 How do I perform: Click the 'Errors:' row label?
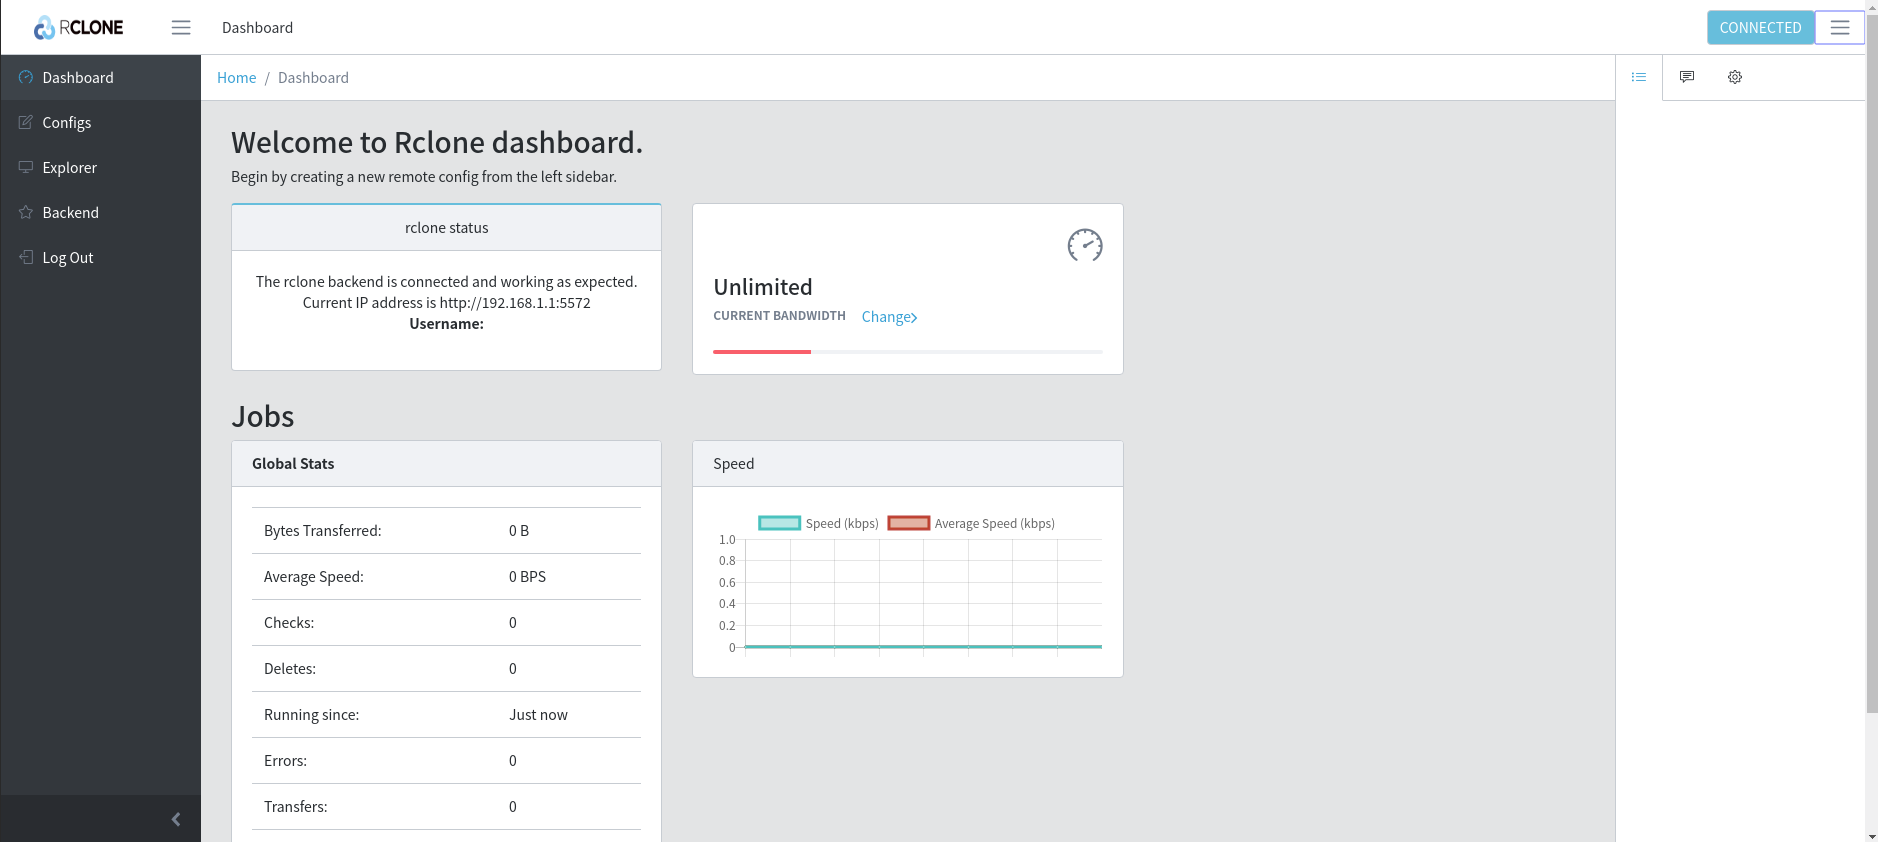(285, 761)
